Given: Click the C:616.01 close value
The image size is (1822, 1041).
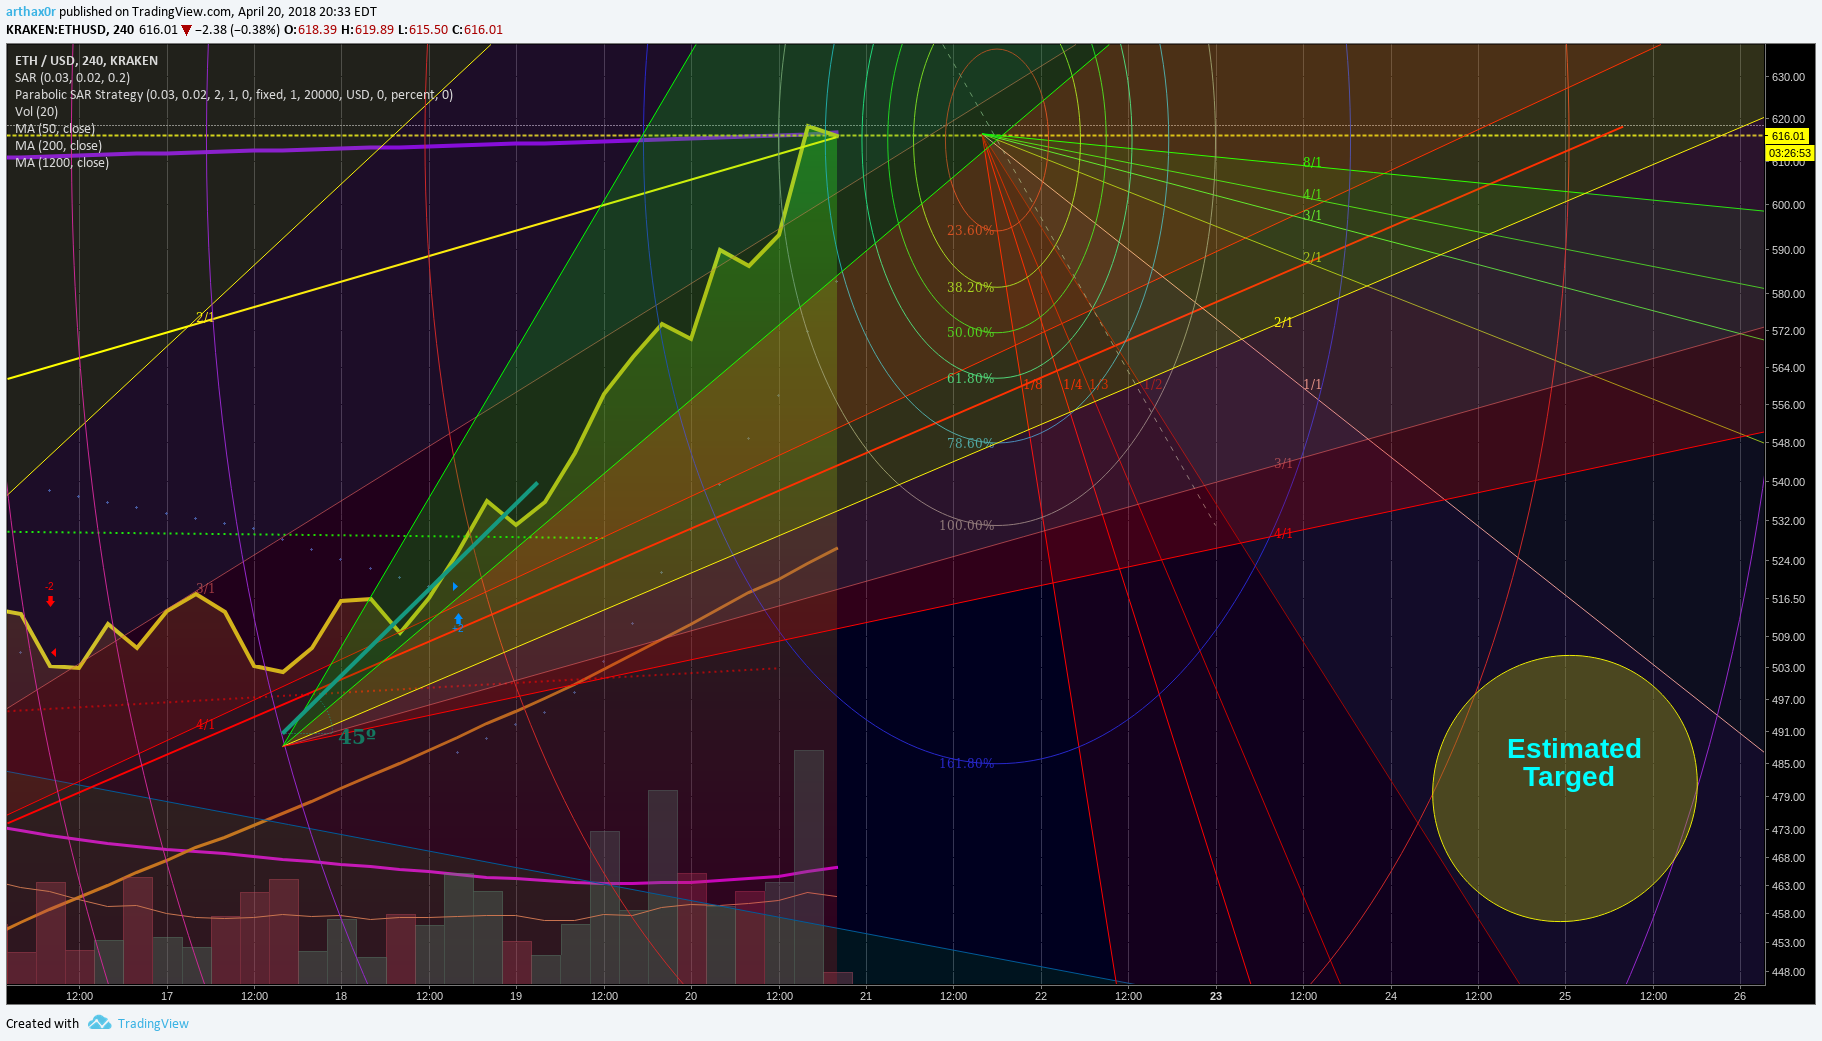Looking at the screenshot, I should pos(477,30).
